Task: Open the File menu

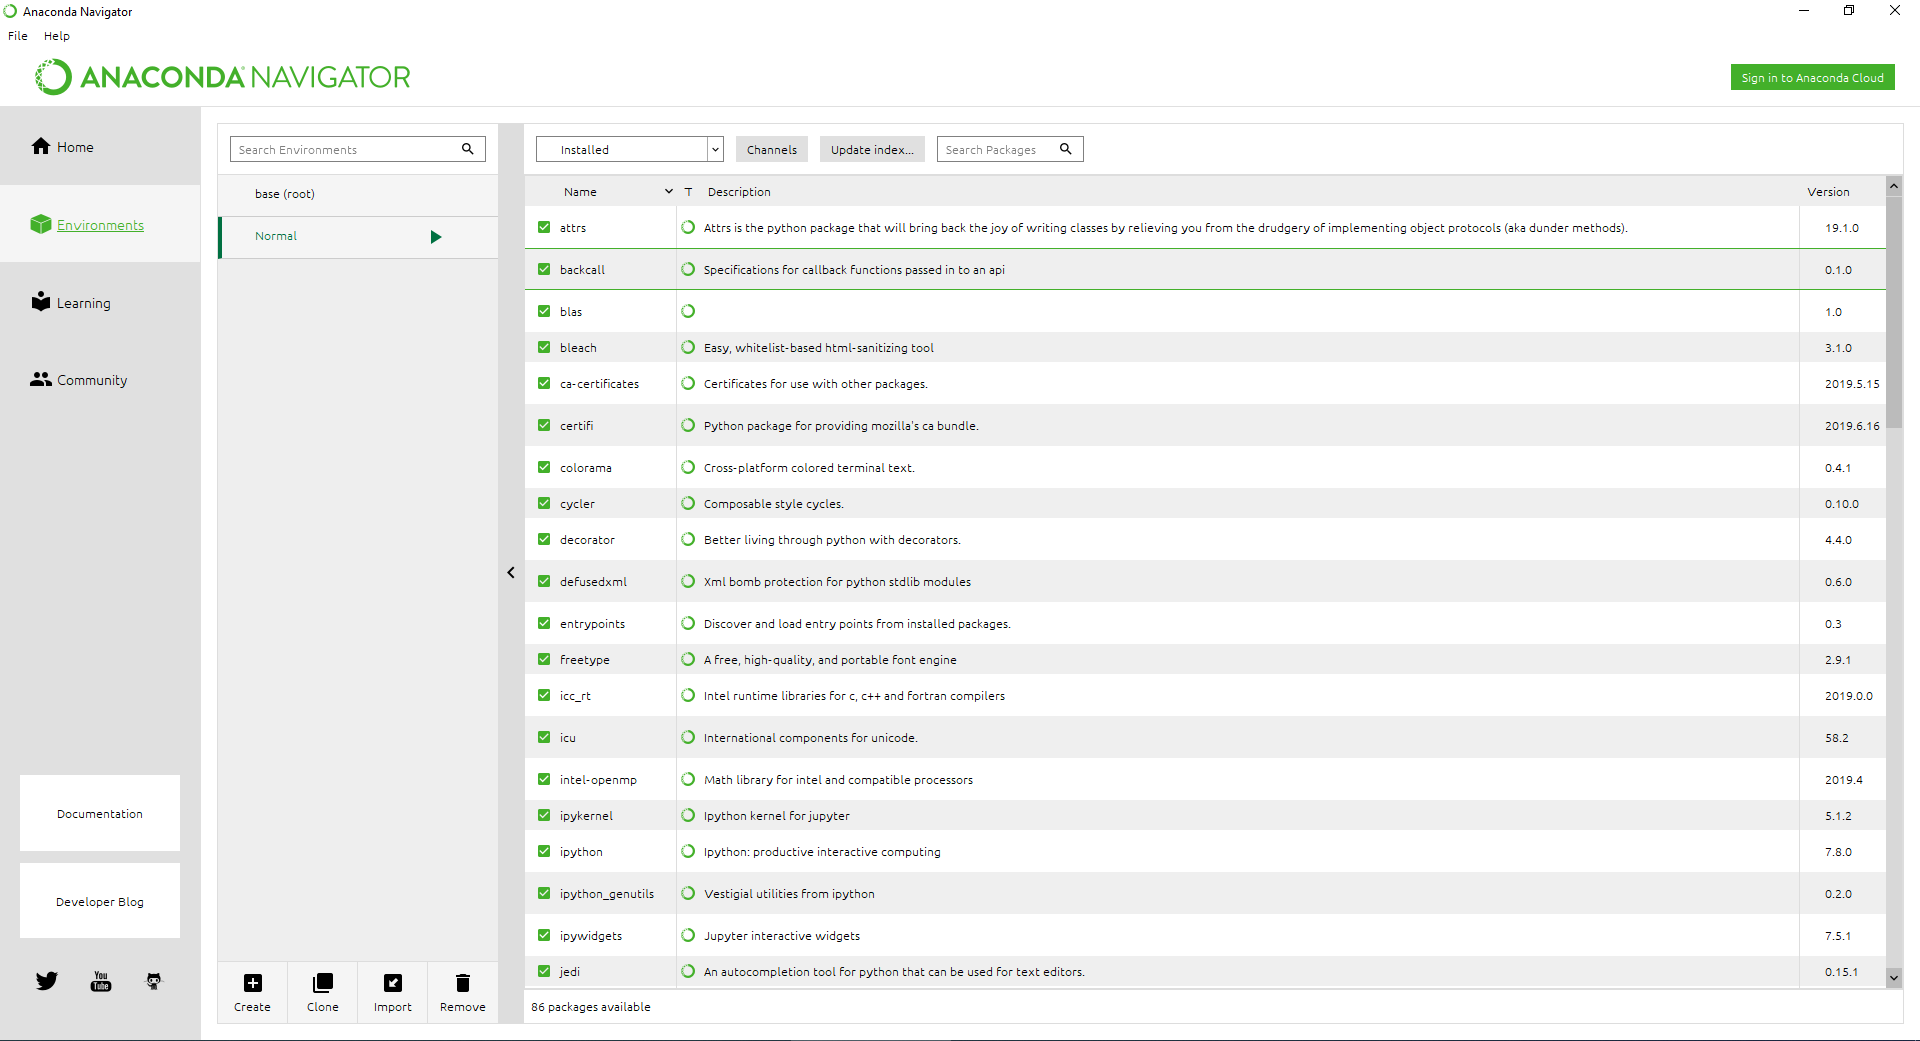Action: point(18,36)
